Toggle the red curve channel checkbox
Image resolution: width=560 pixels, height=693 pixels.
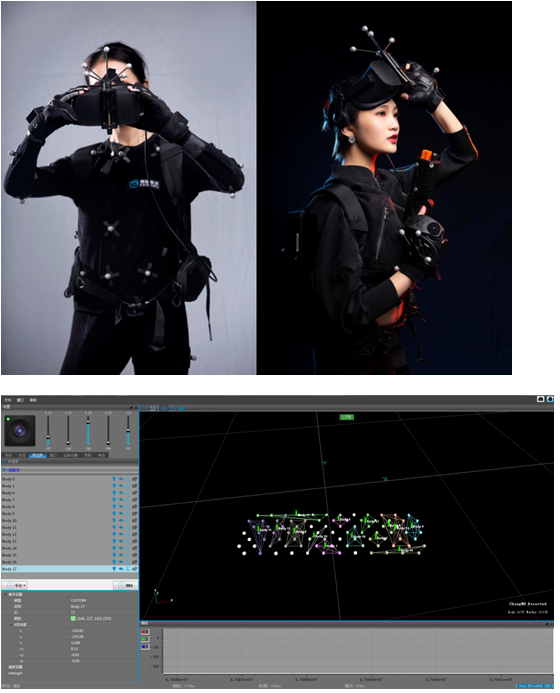coord(145,632)
